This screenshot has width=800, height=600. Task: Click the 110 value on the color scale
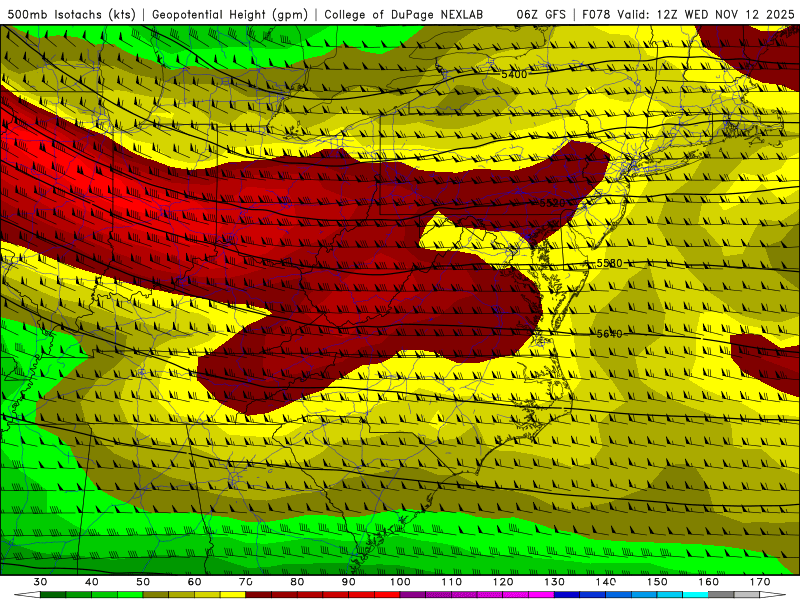452,582
